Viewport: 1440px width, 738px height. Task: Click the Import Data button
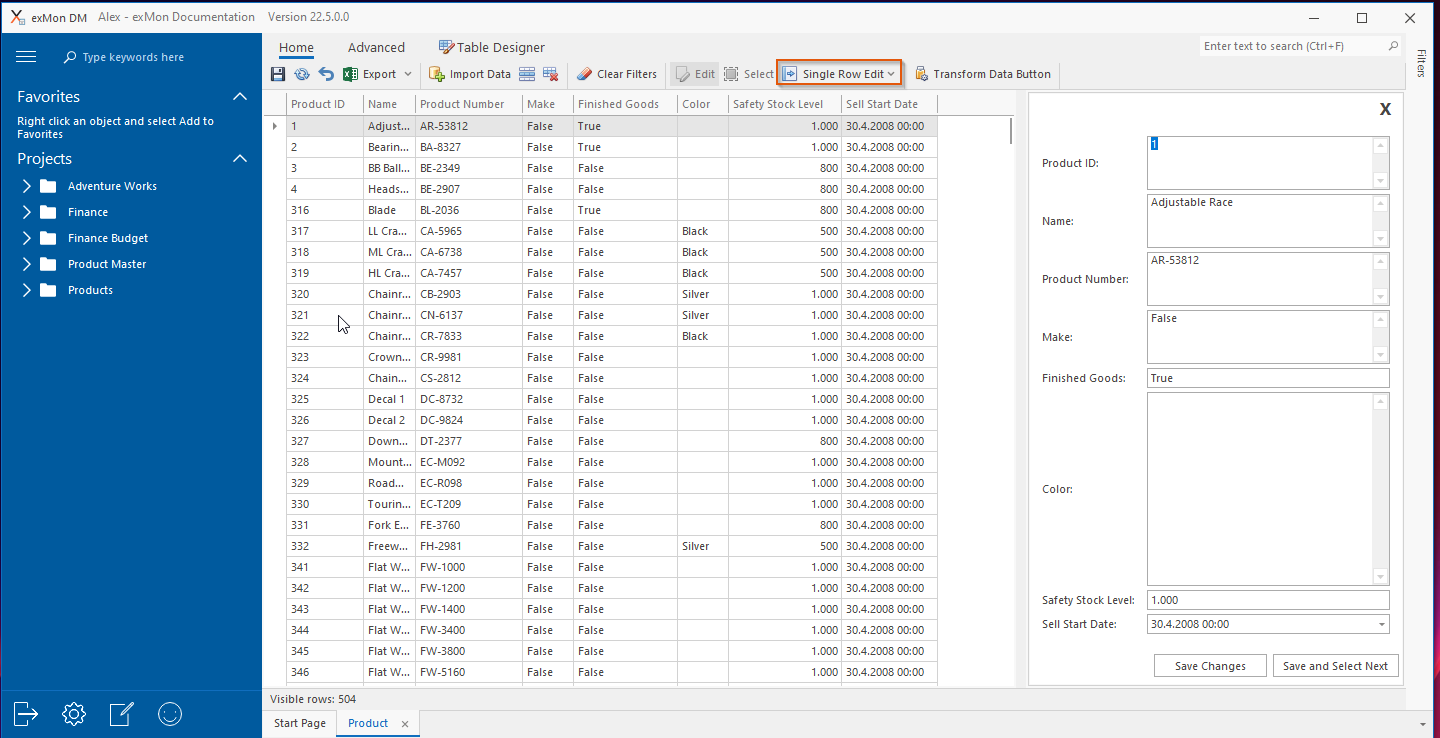[x=470, y=74]
